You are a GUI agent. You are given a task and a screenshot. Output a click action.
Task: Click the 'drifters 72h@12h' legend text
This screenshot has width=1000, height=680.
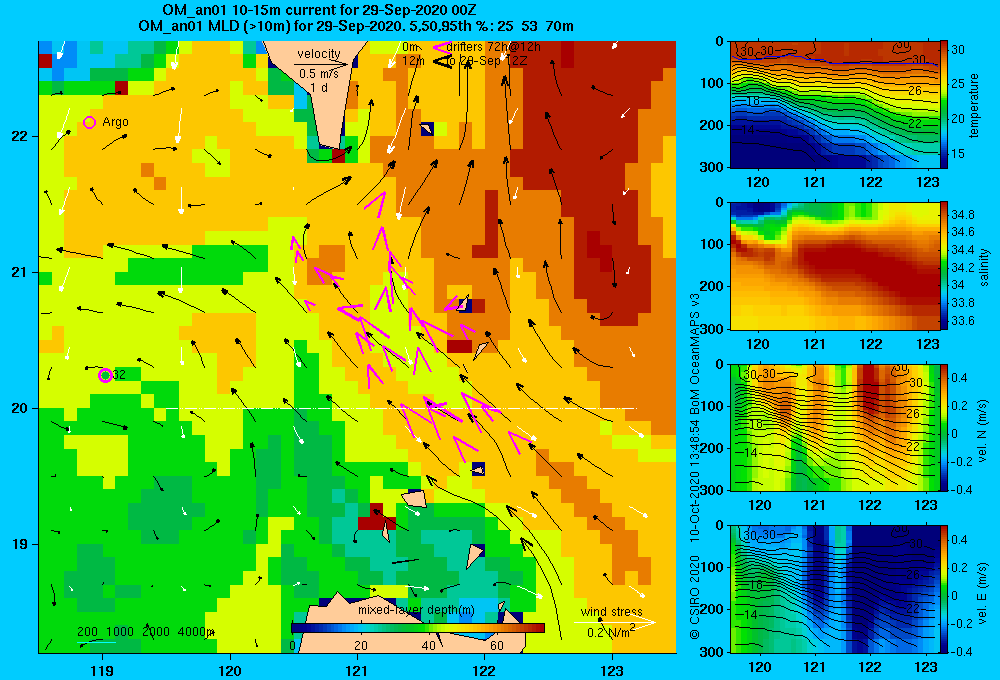(494, 47)
